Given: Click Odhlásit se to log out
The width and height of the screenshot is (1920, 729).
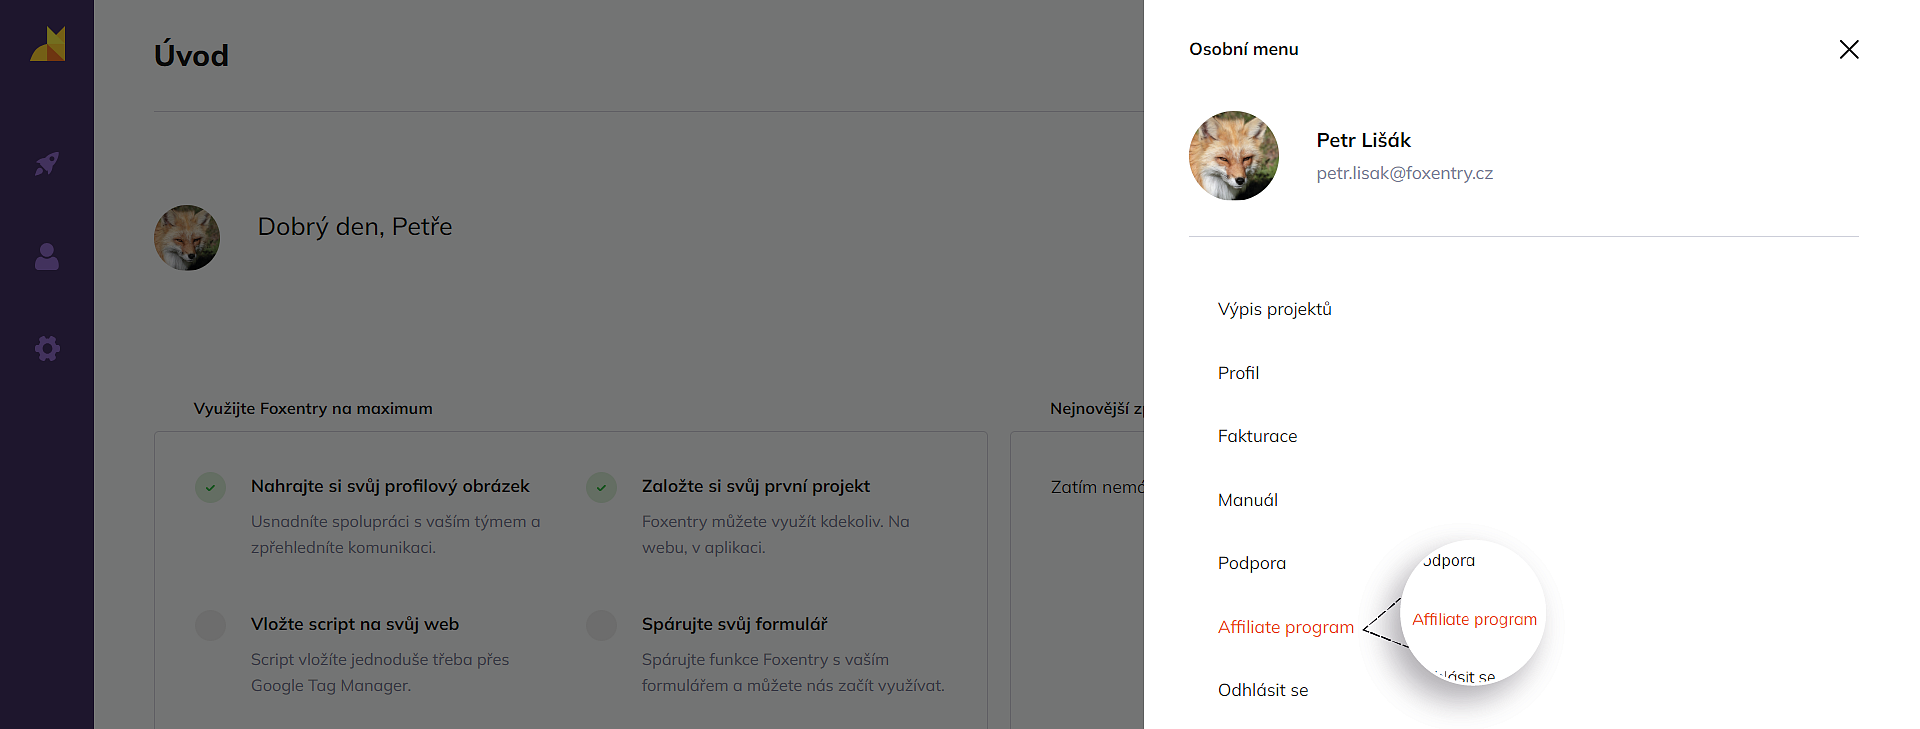Looking at the screenshot, I should [1262, 690].
